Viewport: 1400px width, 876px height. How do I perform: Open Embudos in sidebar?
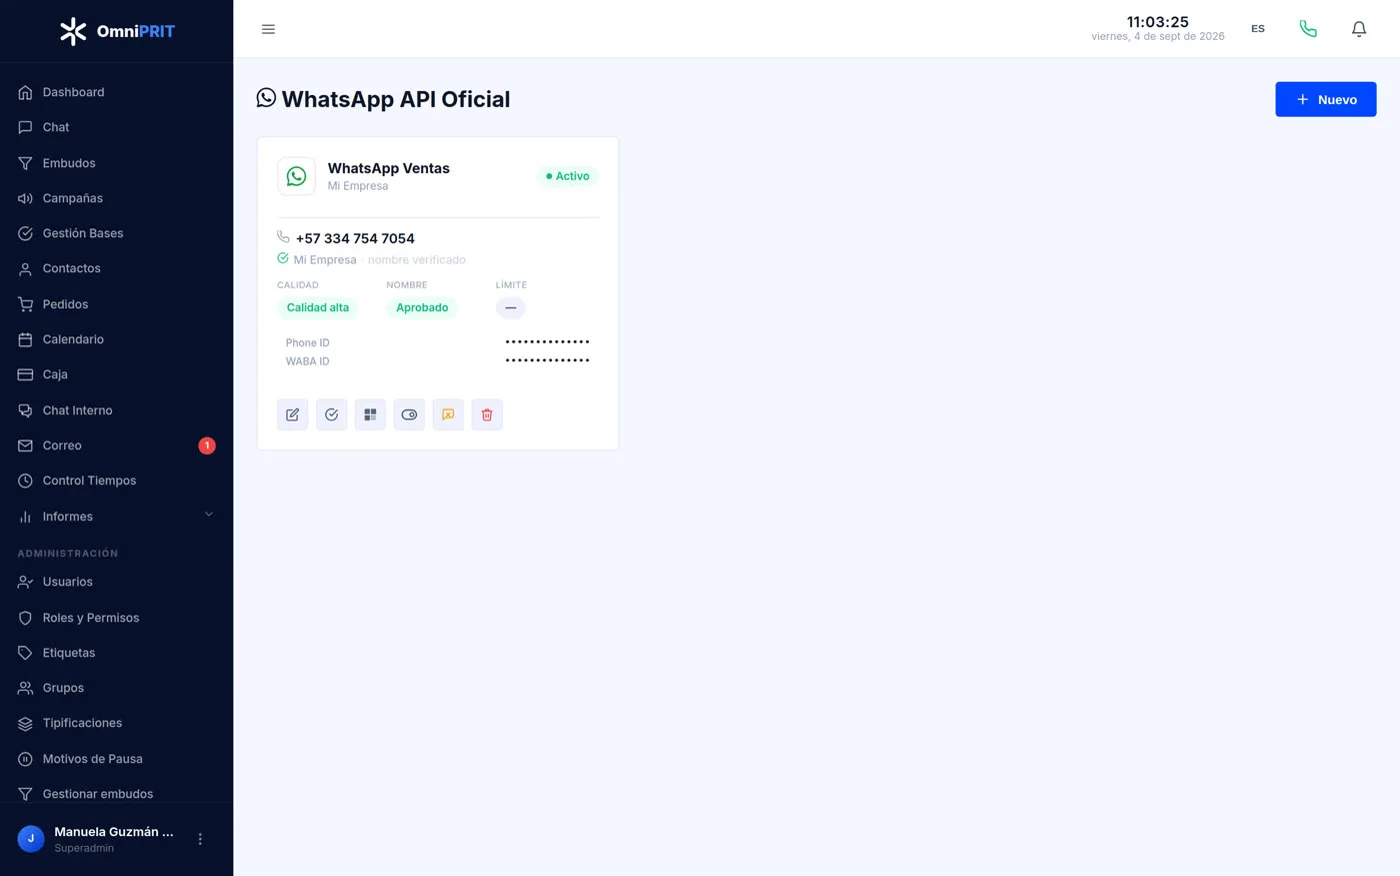coord(117,163)
